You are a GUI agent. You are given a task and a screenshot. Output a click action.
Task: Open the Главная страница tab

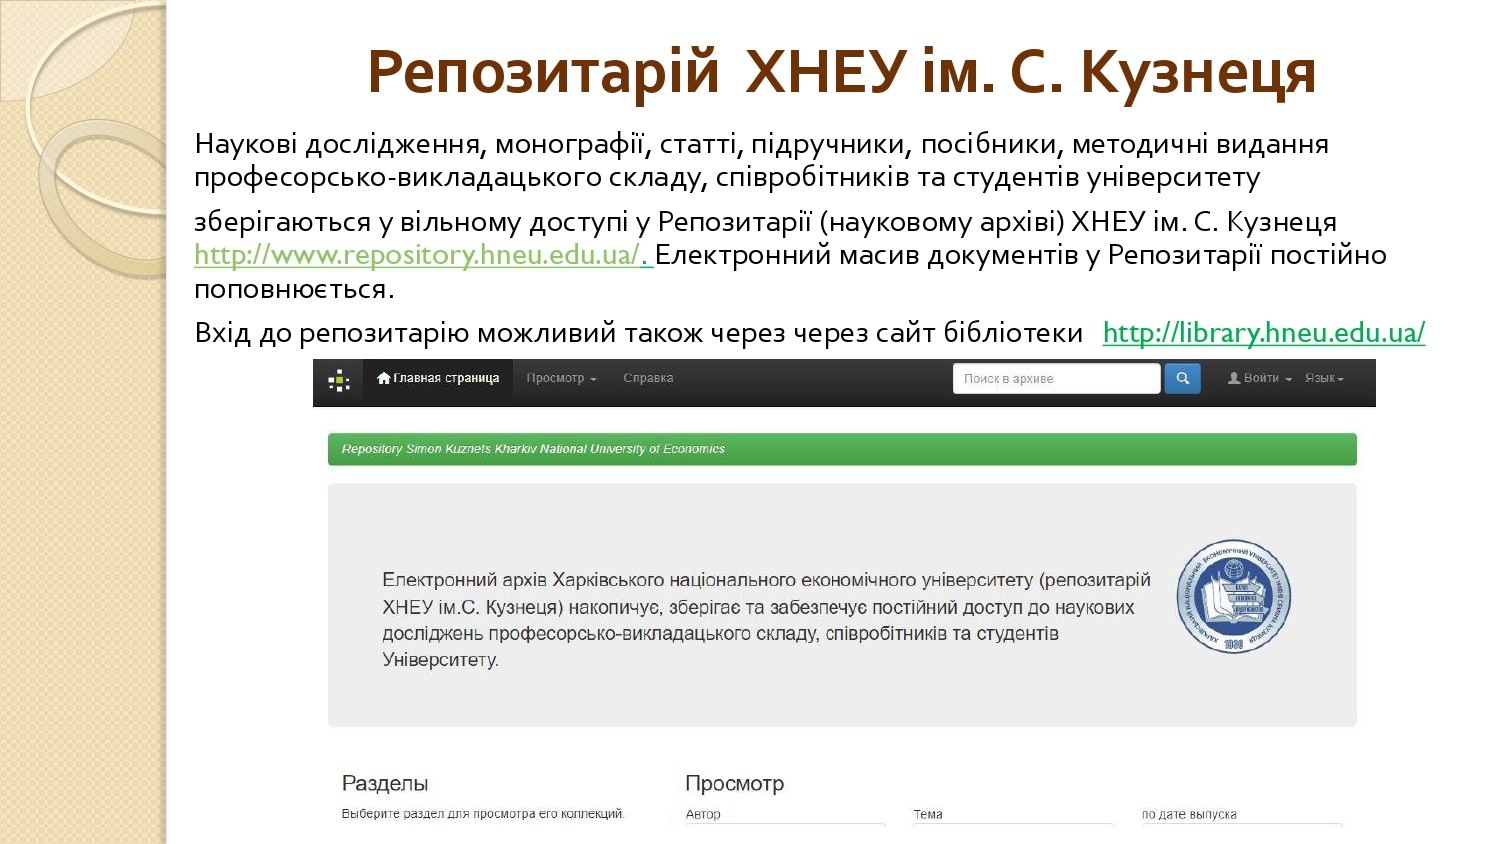pyautogui.click(x=438, y=379)
